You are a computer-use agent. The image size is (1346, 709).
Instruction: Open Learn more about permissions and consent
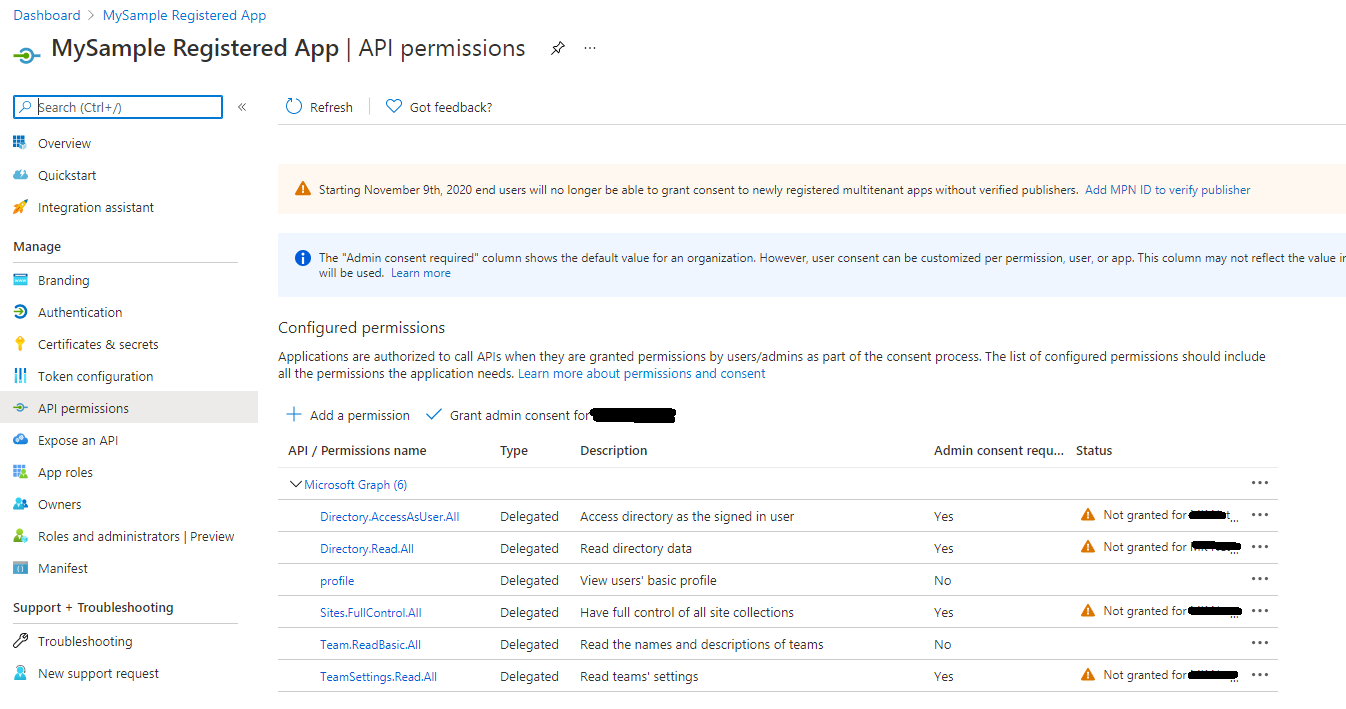click(641, 373)
